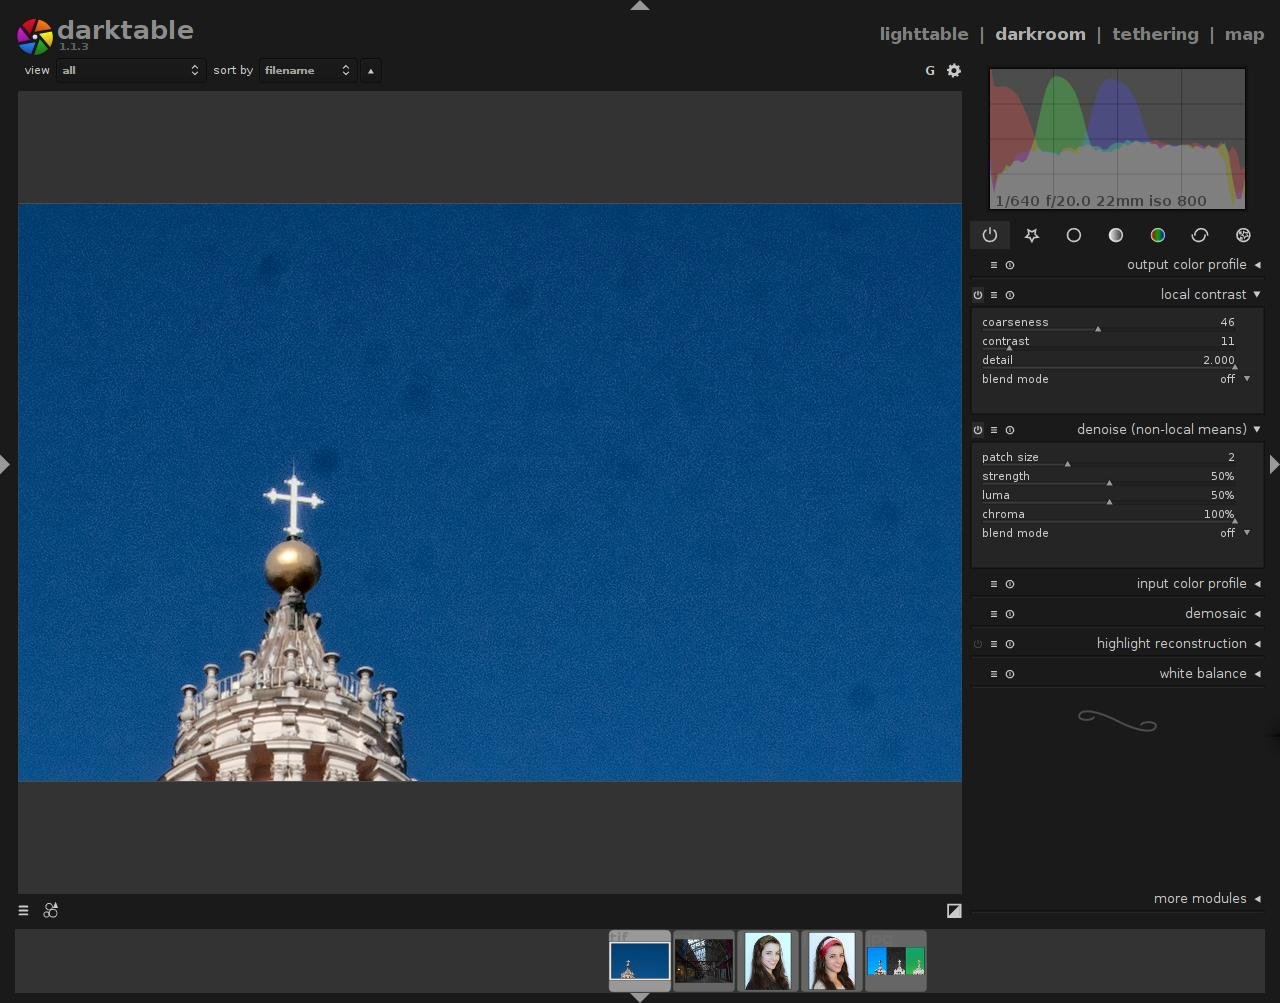The image size is (1280, 1003).
Task: Open the view filter dropdown showing all
Action: (130, 70)
